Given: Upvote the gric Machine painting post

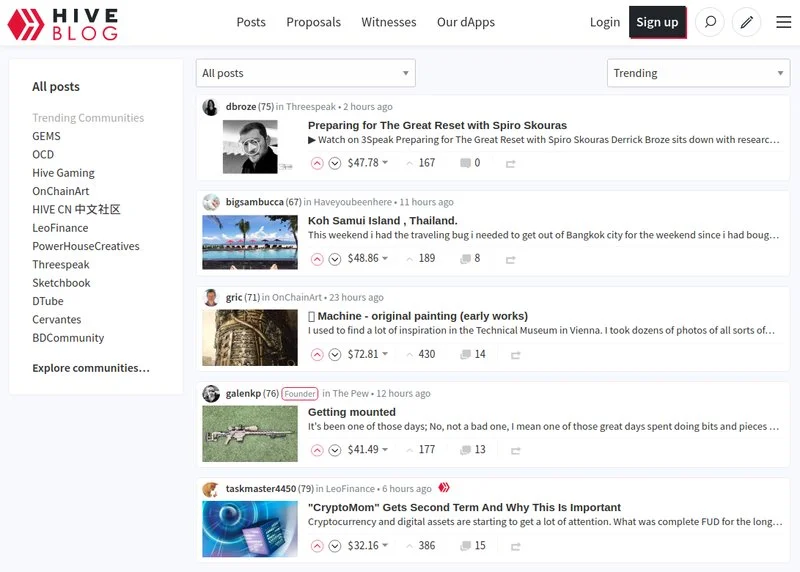Looking at the screenshot, I should (317, 355).
